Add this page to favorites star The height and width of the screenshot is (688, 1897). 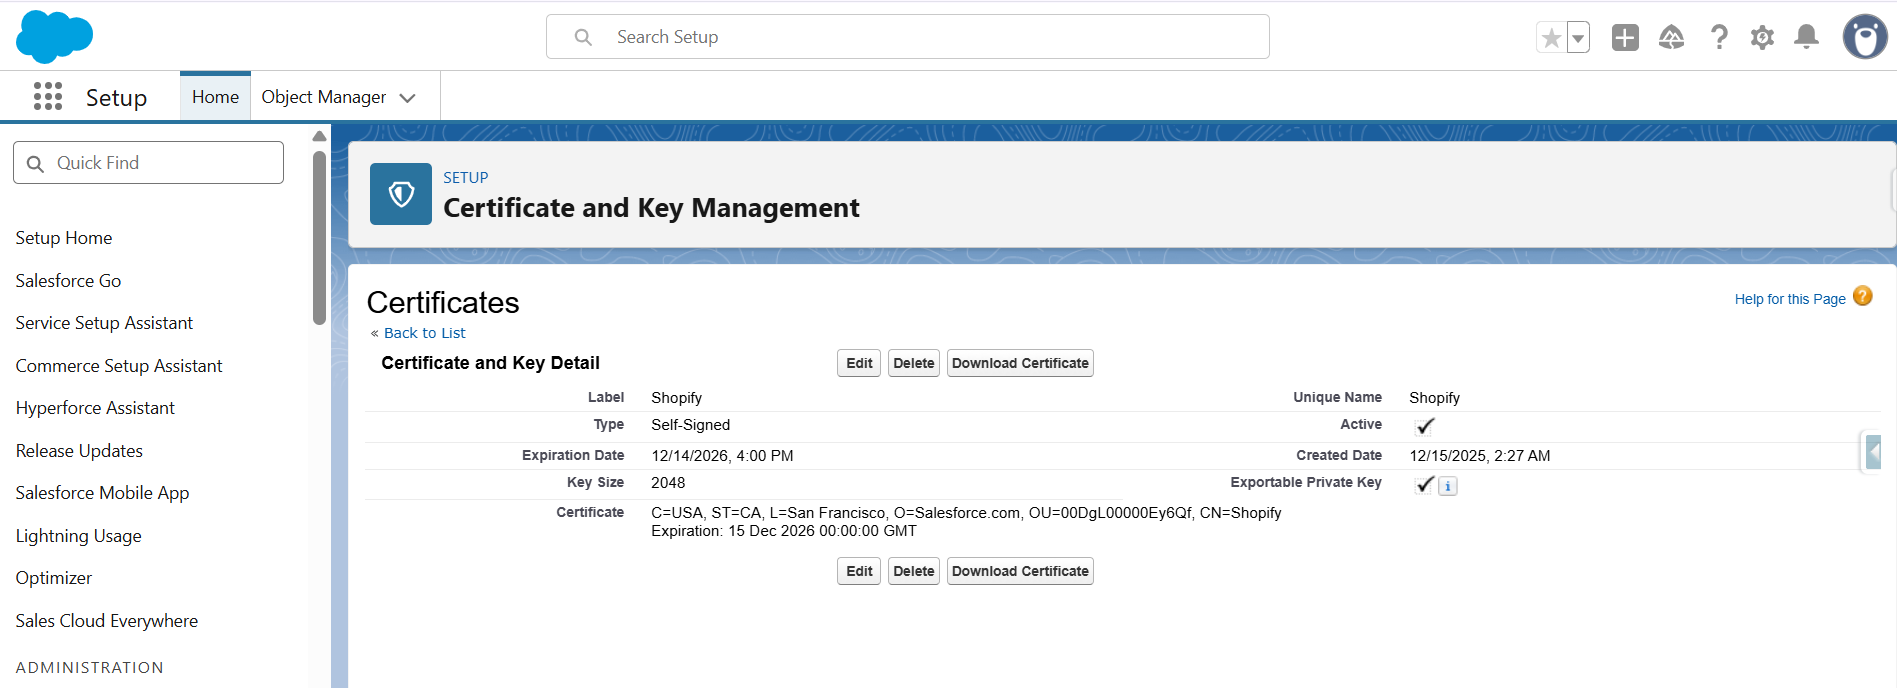pyautogui.click(x=1551, y=38)
